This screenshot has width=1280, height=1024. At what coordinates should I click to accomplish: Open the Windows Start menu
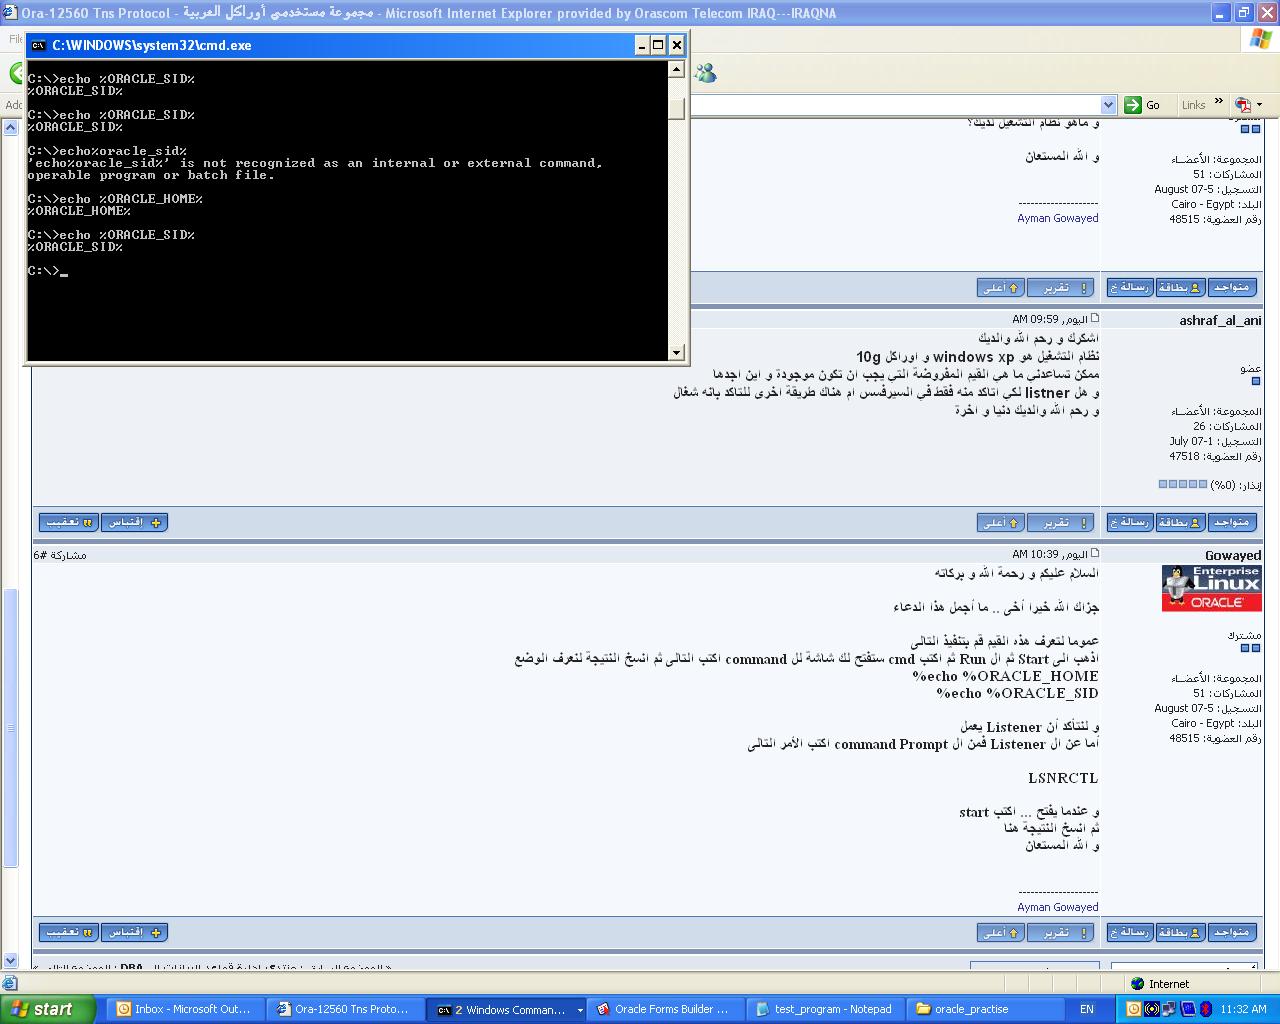47,1009
